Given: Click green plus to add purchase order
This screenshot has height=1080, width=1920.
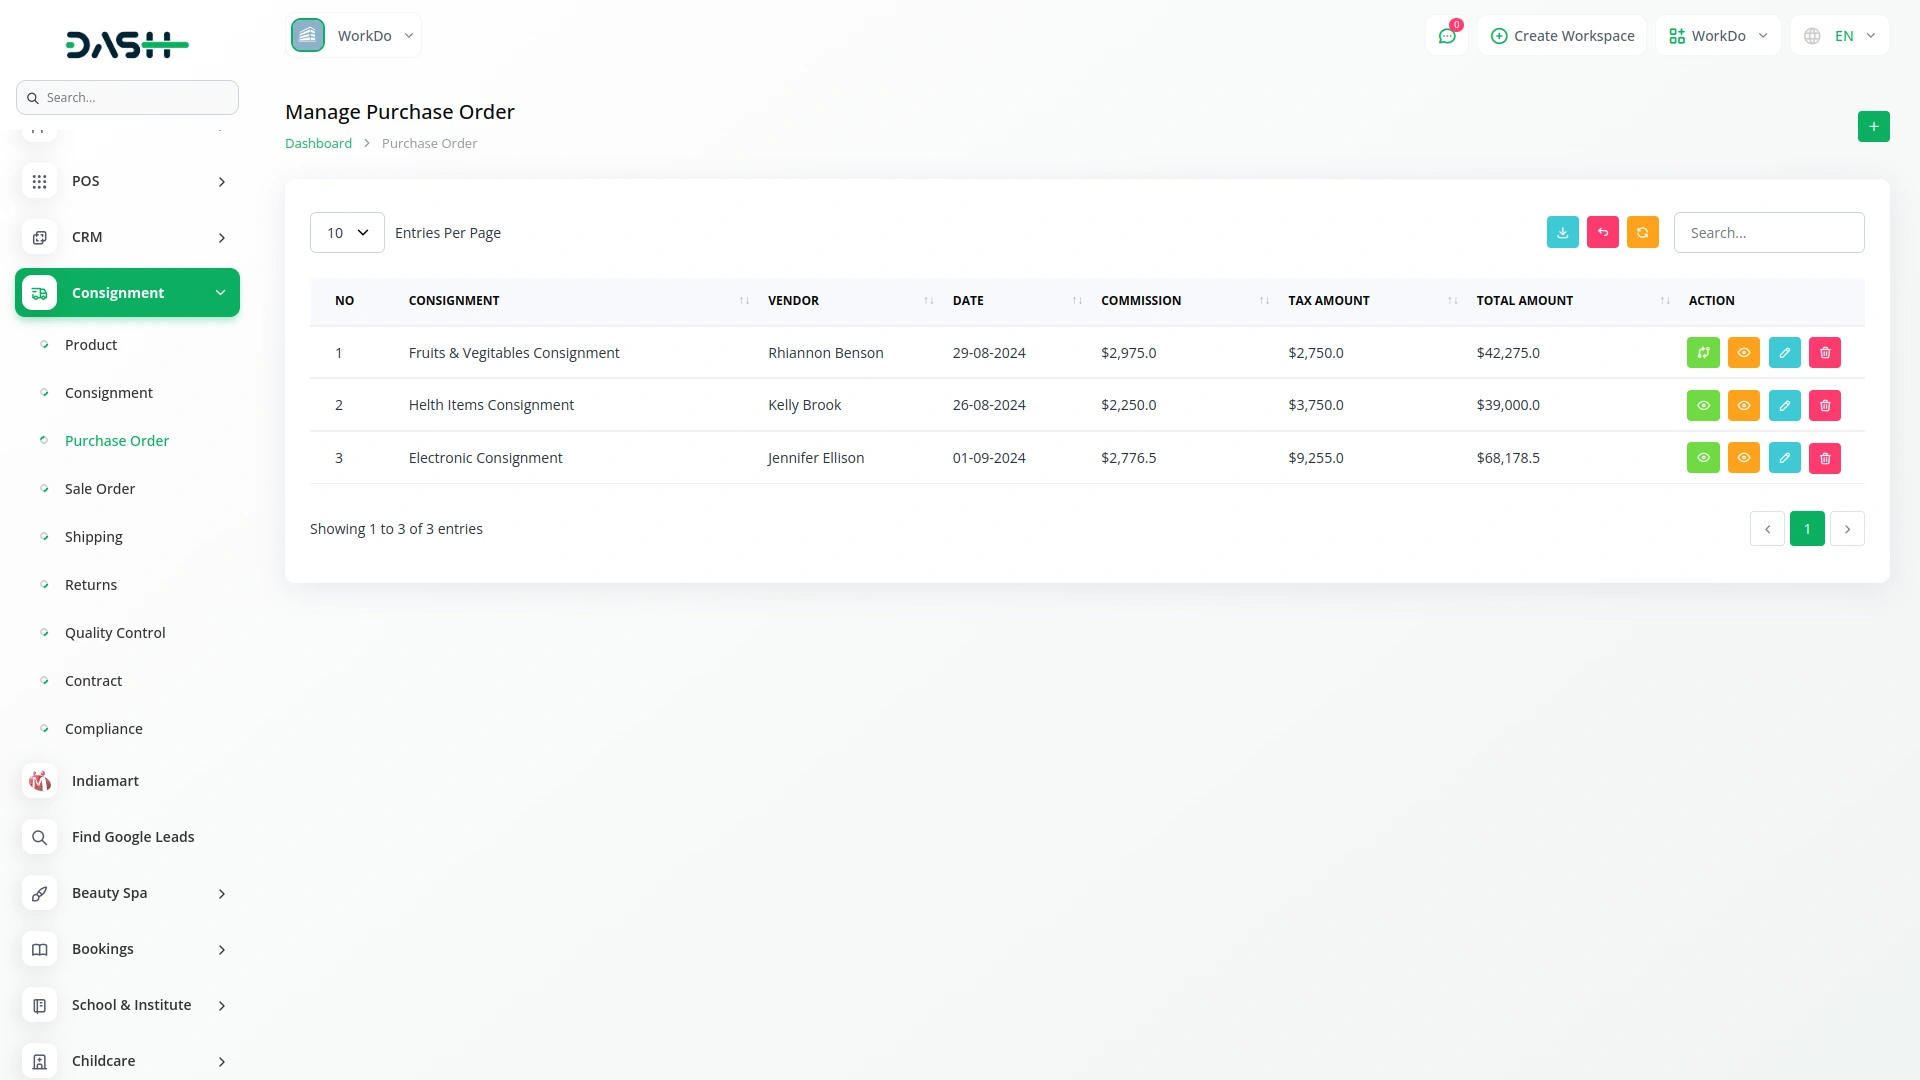Looking at the screenshot, I should 1873,127.
